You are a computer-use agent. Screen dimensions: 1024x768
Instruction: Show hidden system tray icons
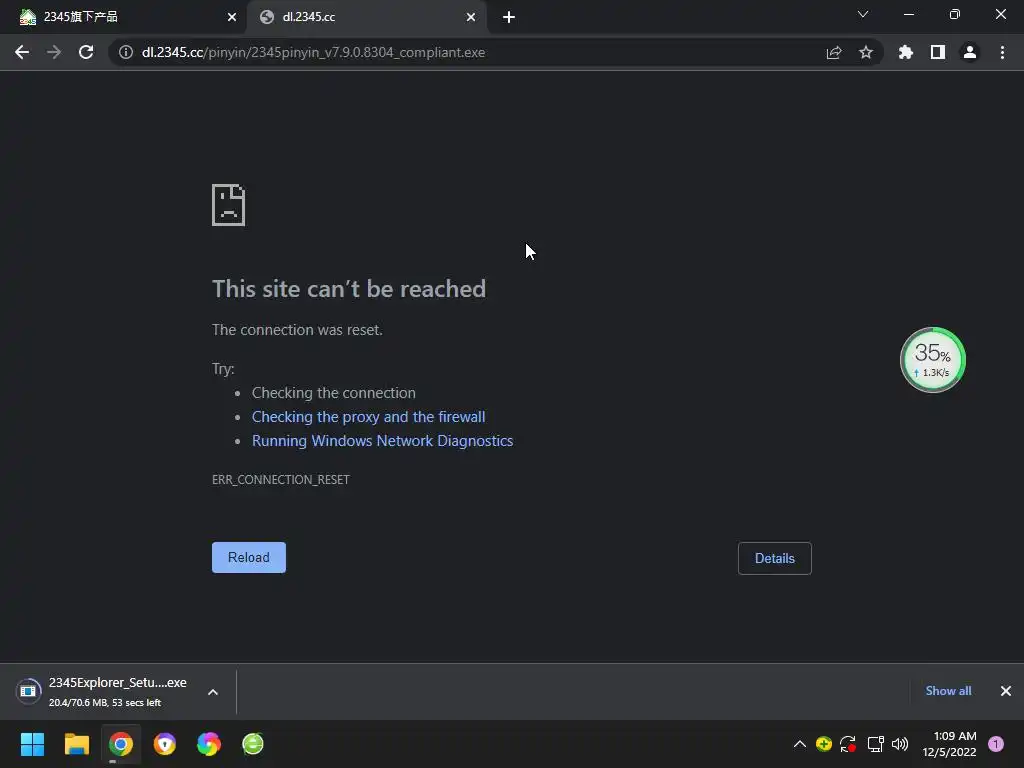click(799, 744)
